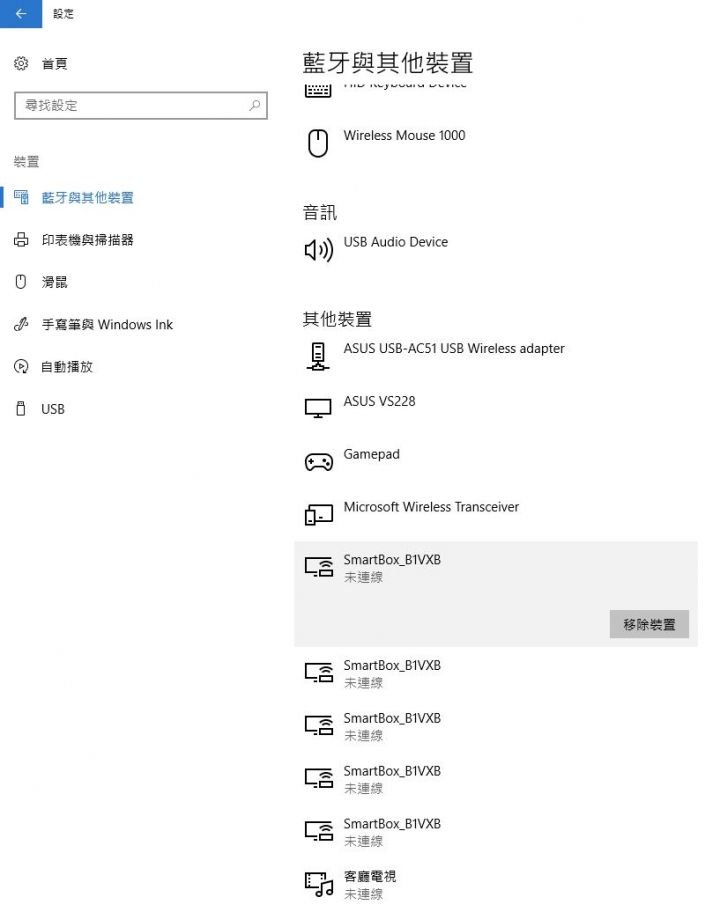Viewport: 720px width, 912px height.
Task: Click the Gamepad controller icon
Action: tap(318, 462)
